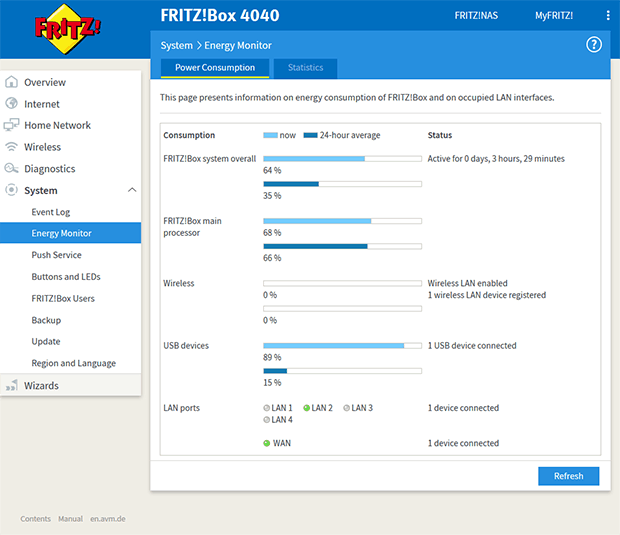This screenshot has height=535, width=620.
Task: Click the LAN 1 status indicator
Action: (267, 408)
